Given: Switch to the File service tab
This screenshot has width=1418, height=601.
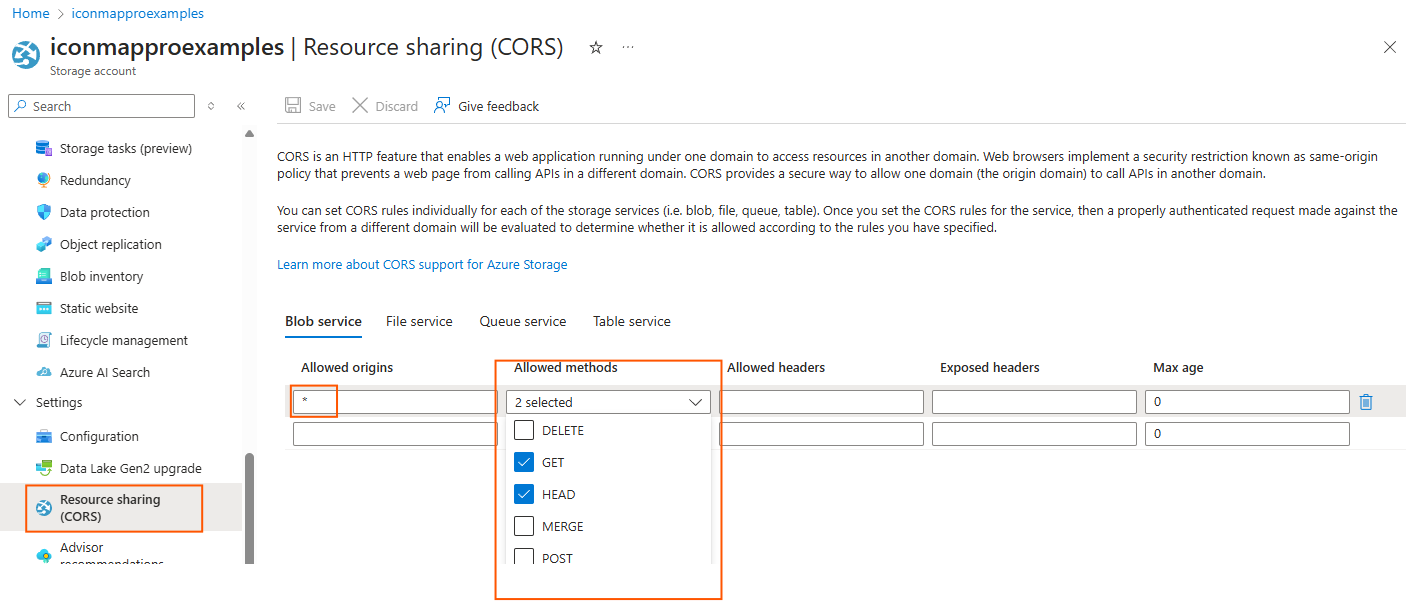Looking at the screenshot, I should tap(419, 321).
